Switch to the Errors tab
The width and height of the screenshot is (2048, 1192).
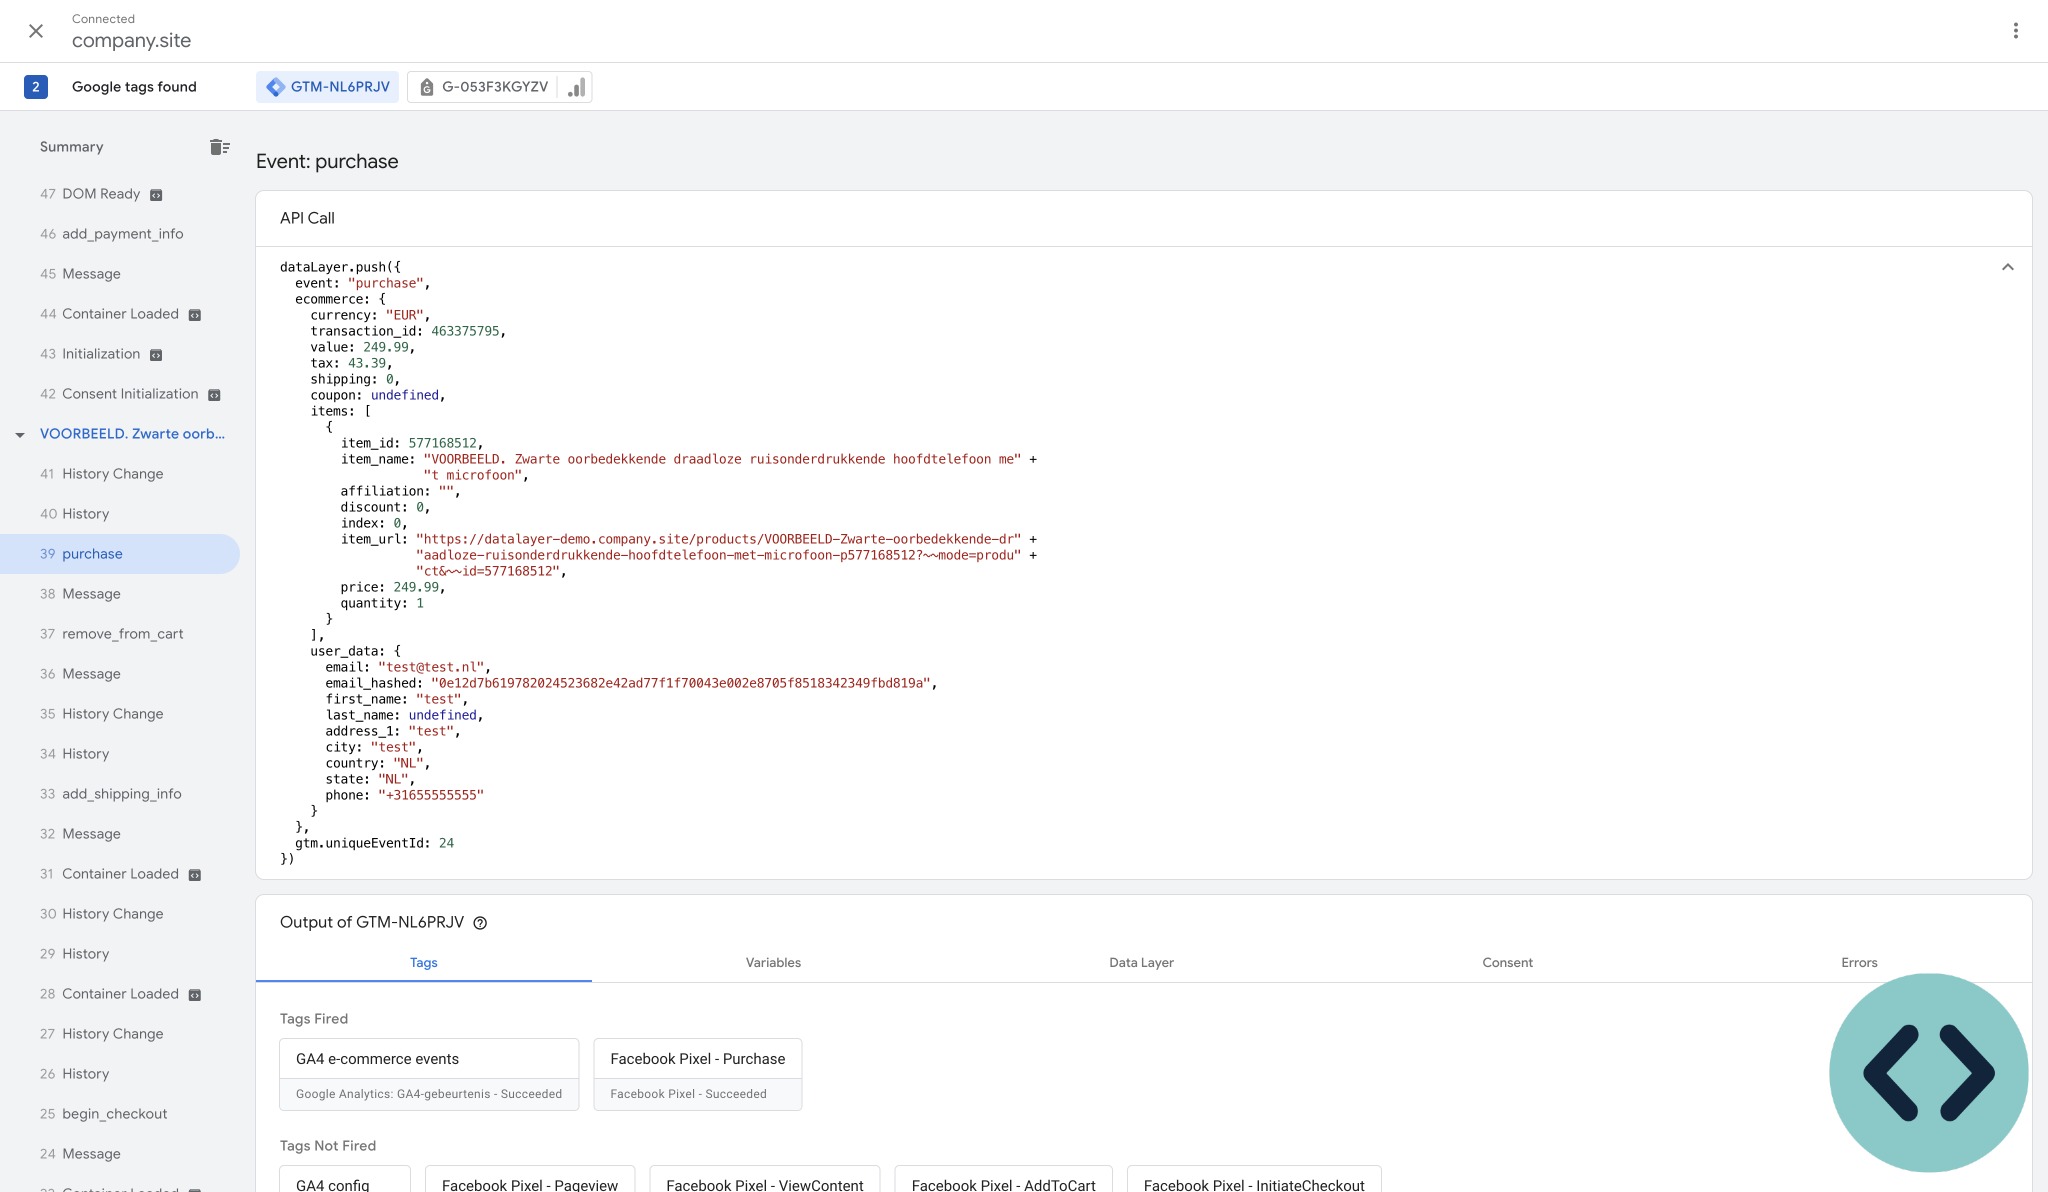click(x=1859, y=962)
